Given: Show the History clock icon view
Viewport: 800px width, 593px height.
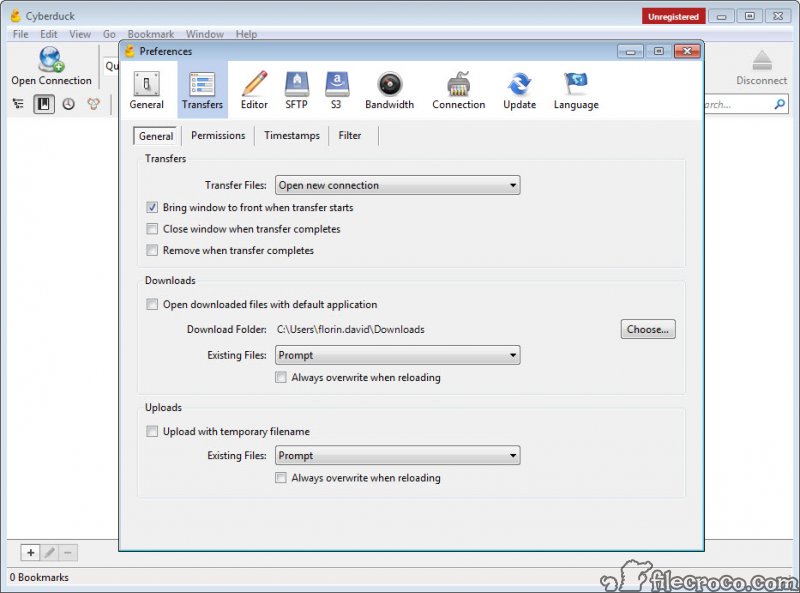Looking at the screenshot, I should (68, 104).
